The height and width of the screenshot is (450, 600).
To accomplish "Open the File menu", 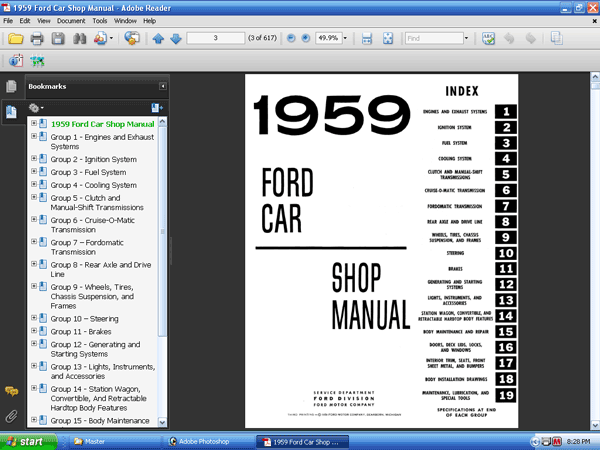I will tap(8, 21).
